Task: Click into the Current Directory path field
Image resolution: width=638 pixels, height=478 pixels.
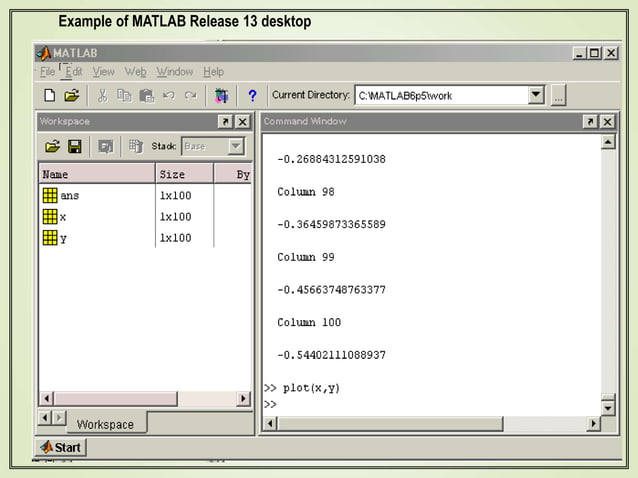Action: tap(442, 96)
